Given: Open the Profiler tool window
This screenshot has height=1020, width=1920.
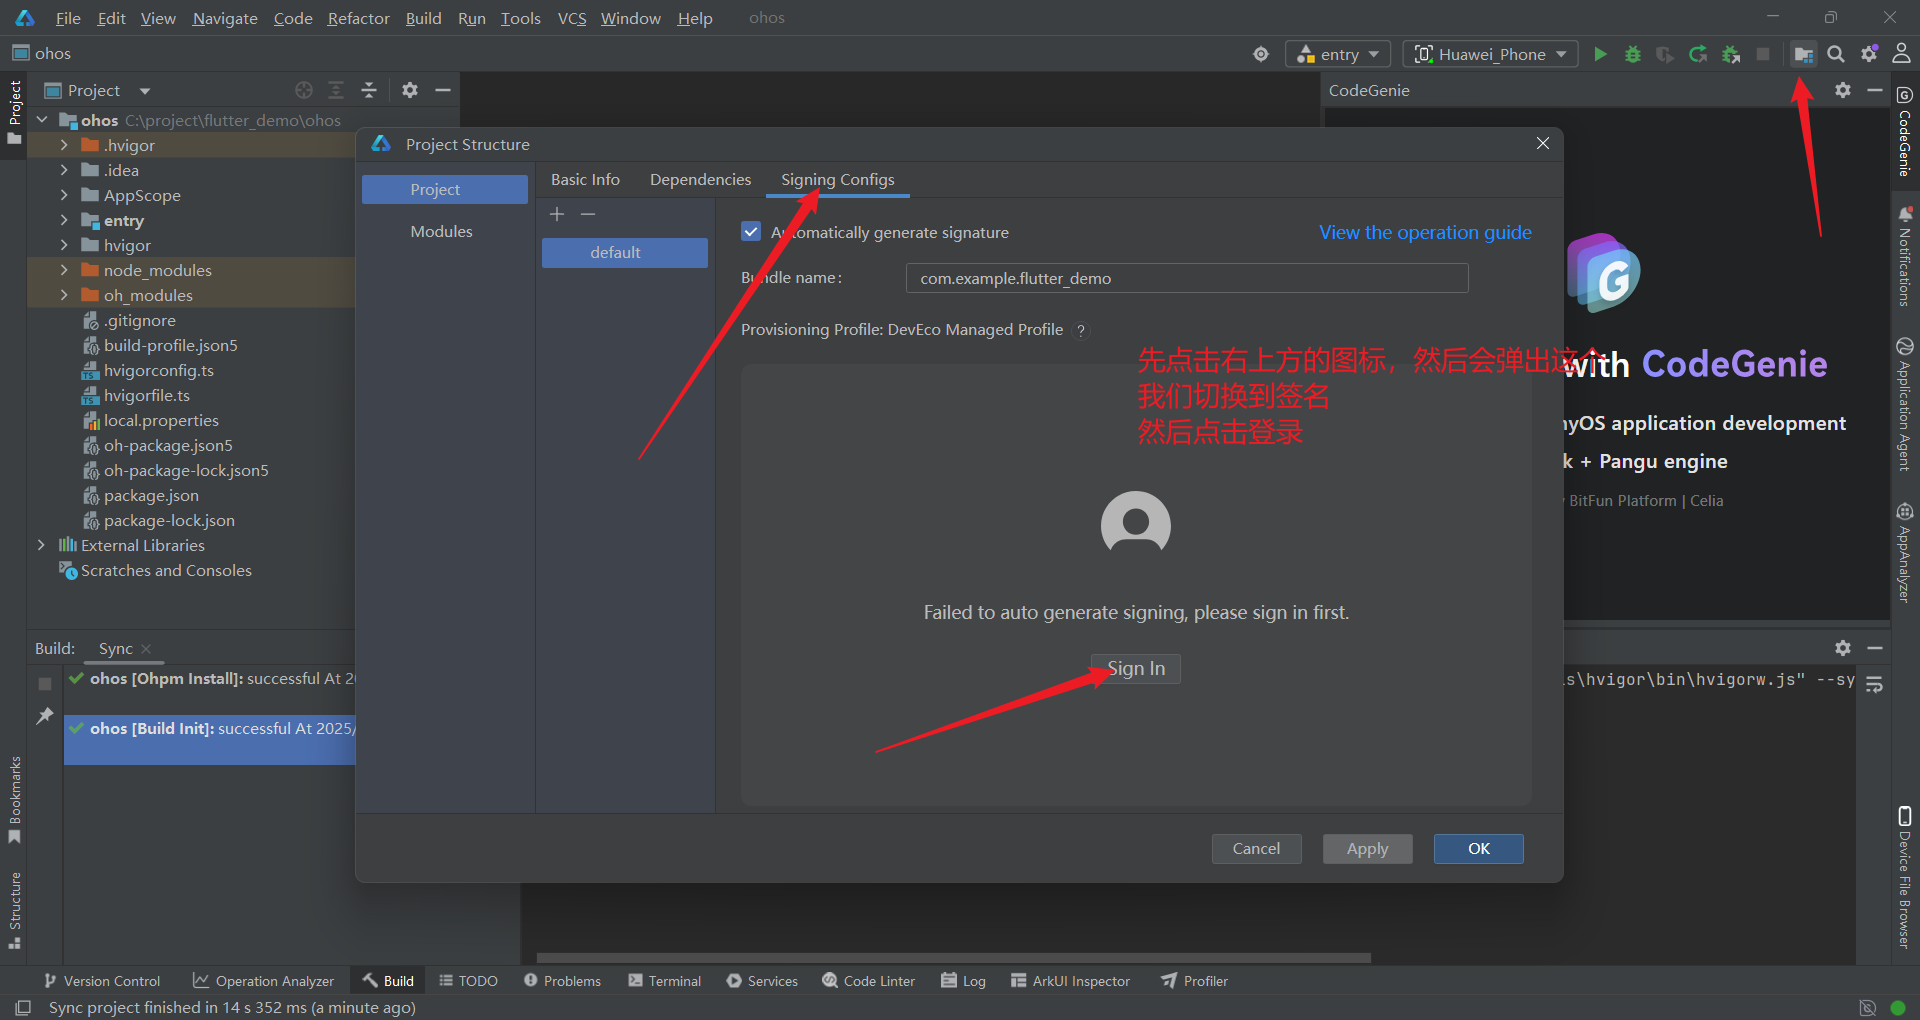Looking at the screenshot, I should tap(1195, 981).
